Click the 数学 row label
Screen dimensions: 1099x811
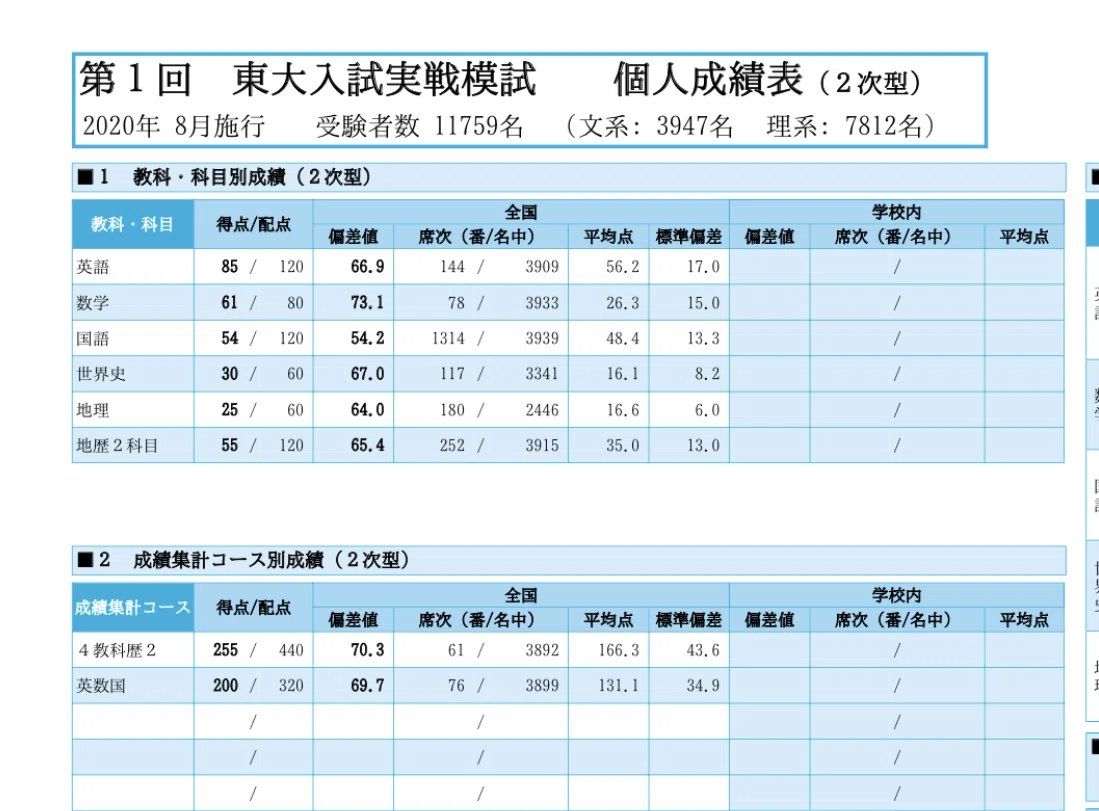coord(93,303)
